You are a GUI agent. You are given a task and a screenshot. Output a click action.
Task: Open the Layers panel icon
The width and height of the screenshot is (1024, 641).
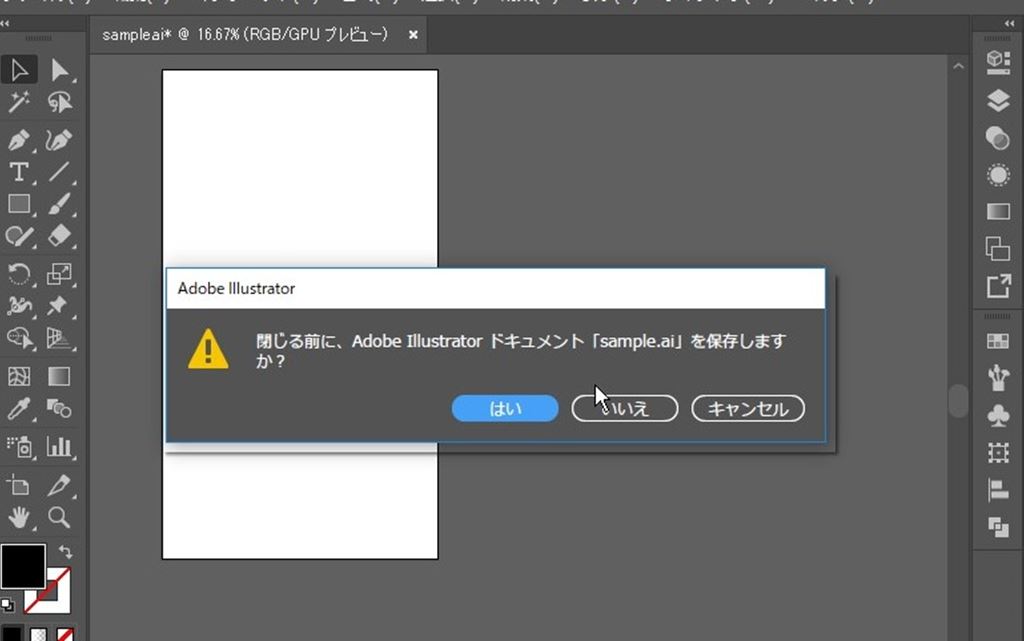(998, 100)
